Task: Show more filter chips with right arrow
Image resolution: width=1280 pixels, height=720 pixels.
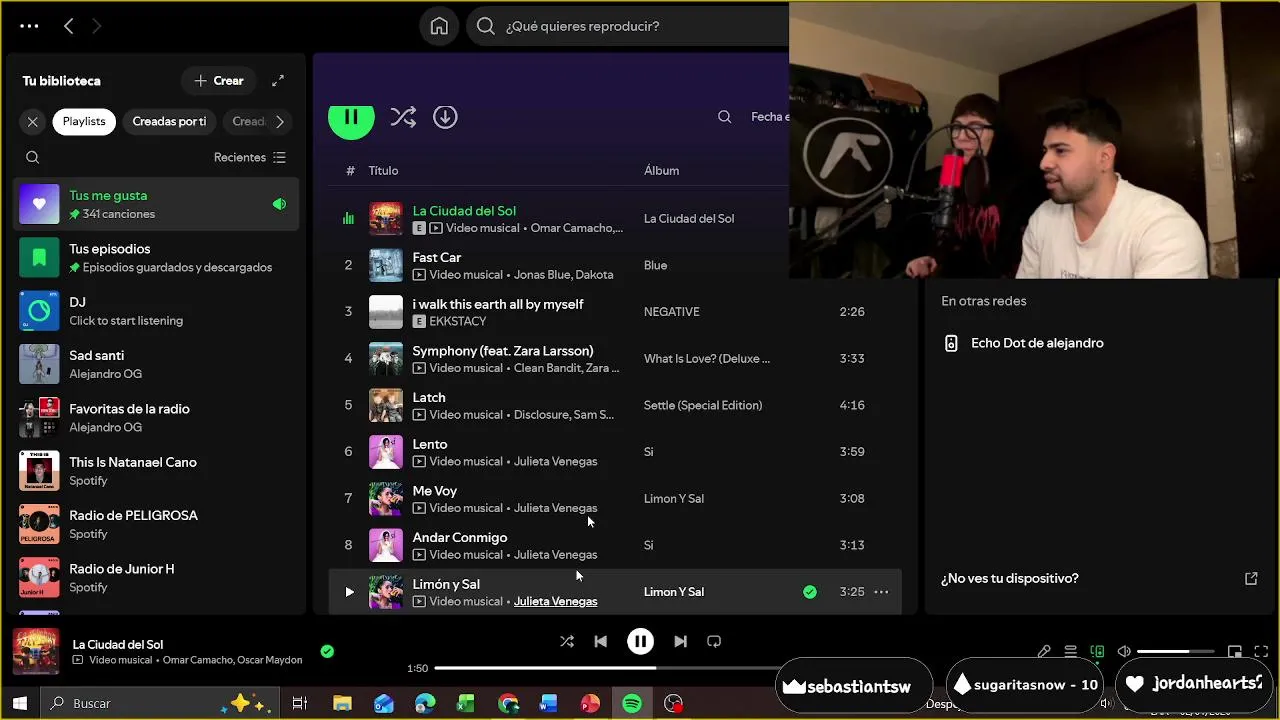Action: click(x=279, y=121)
